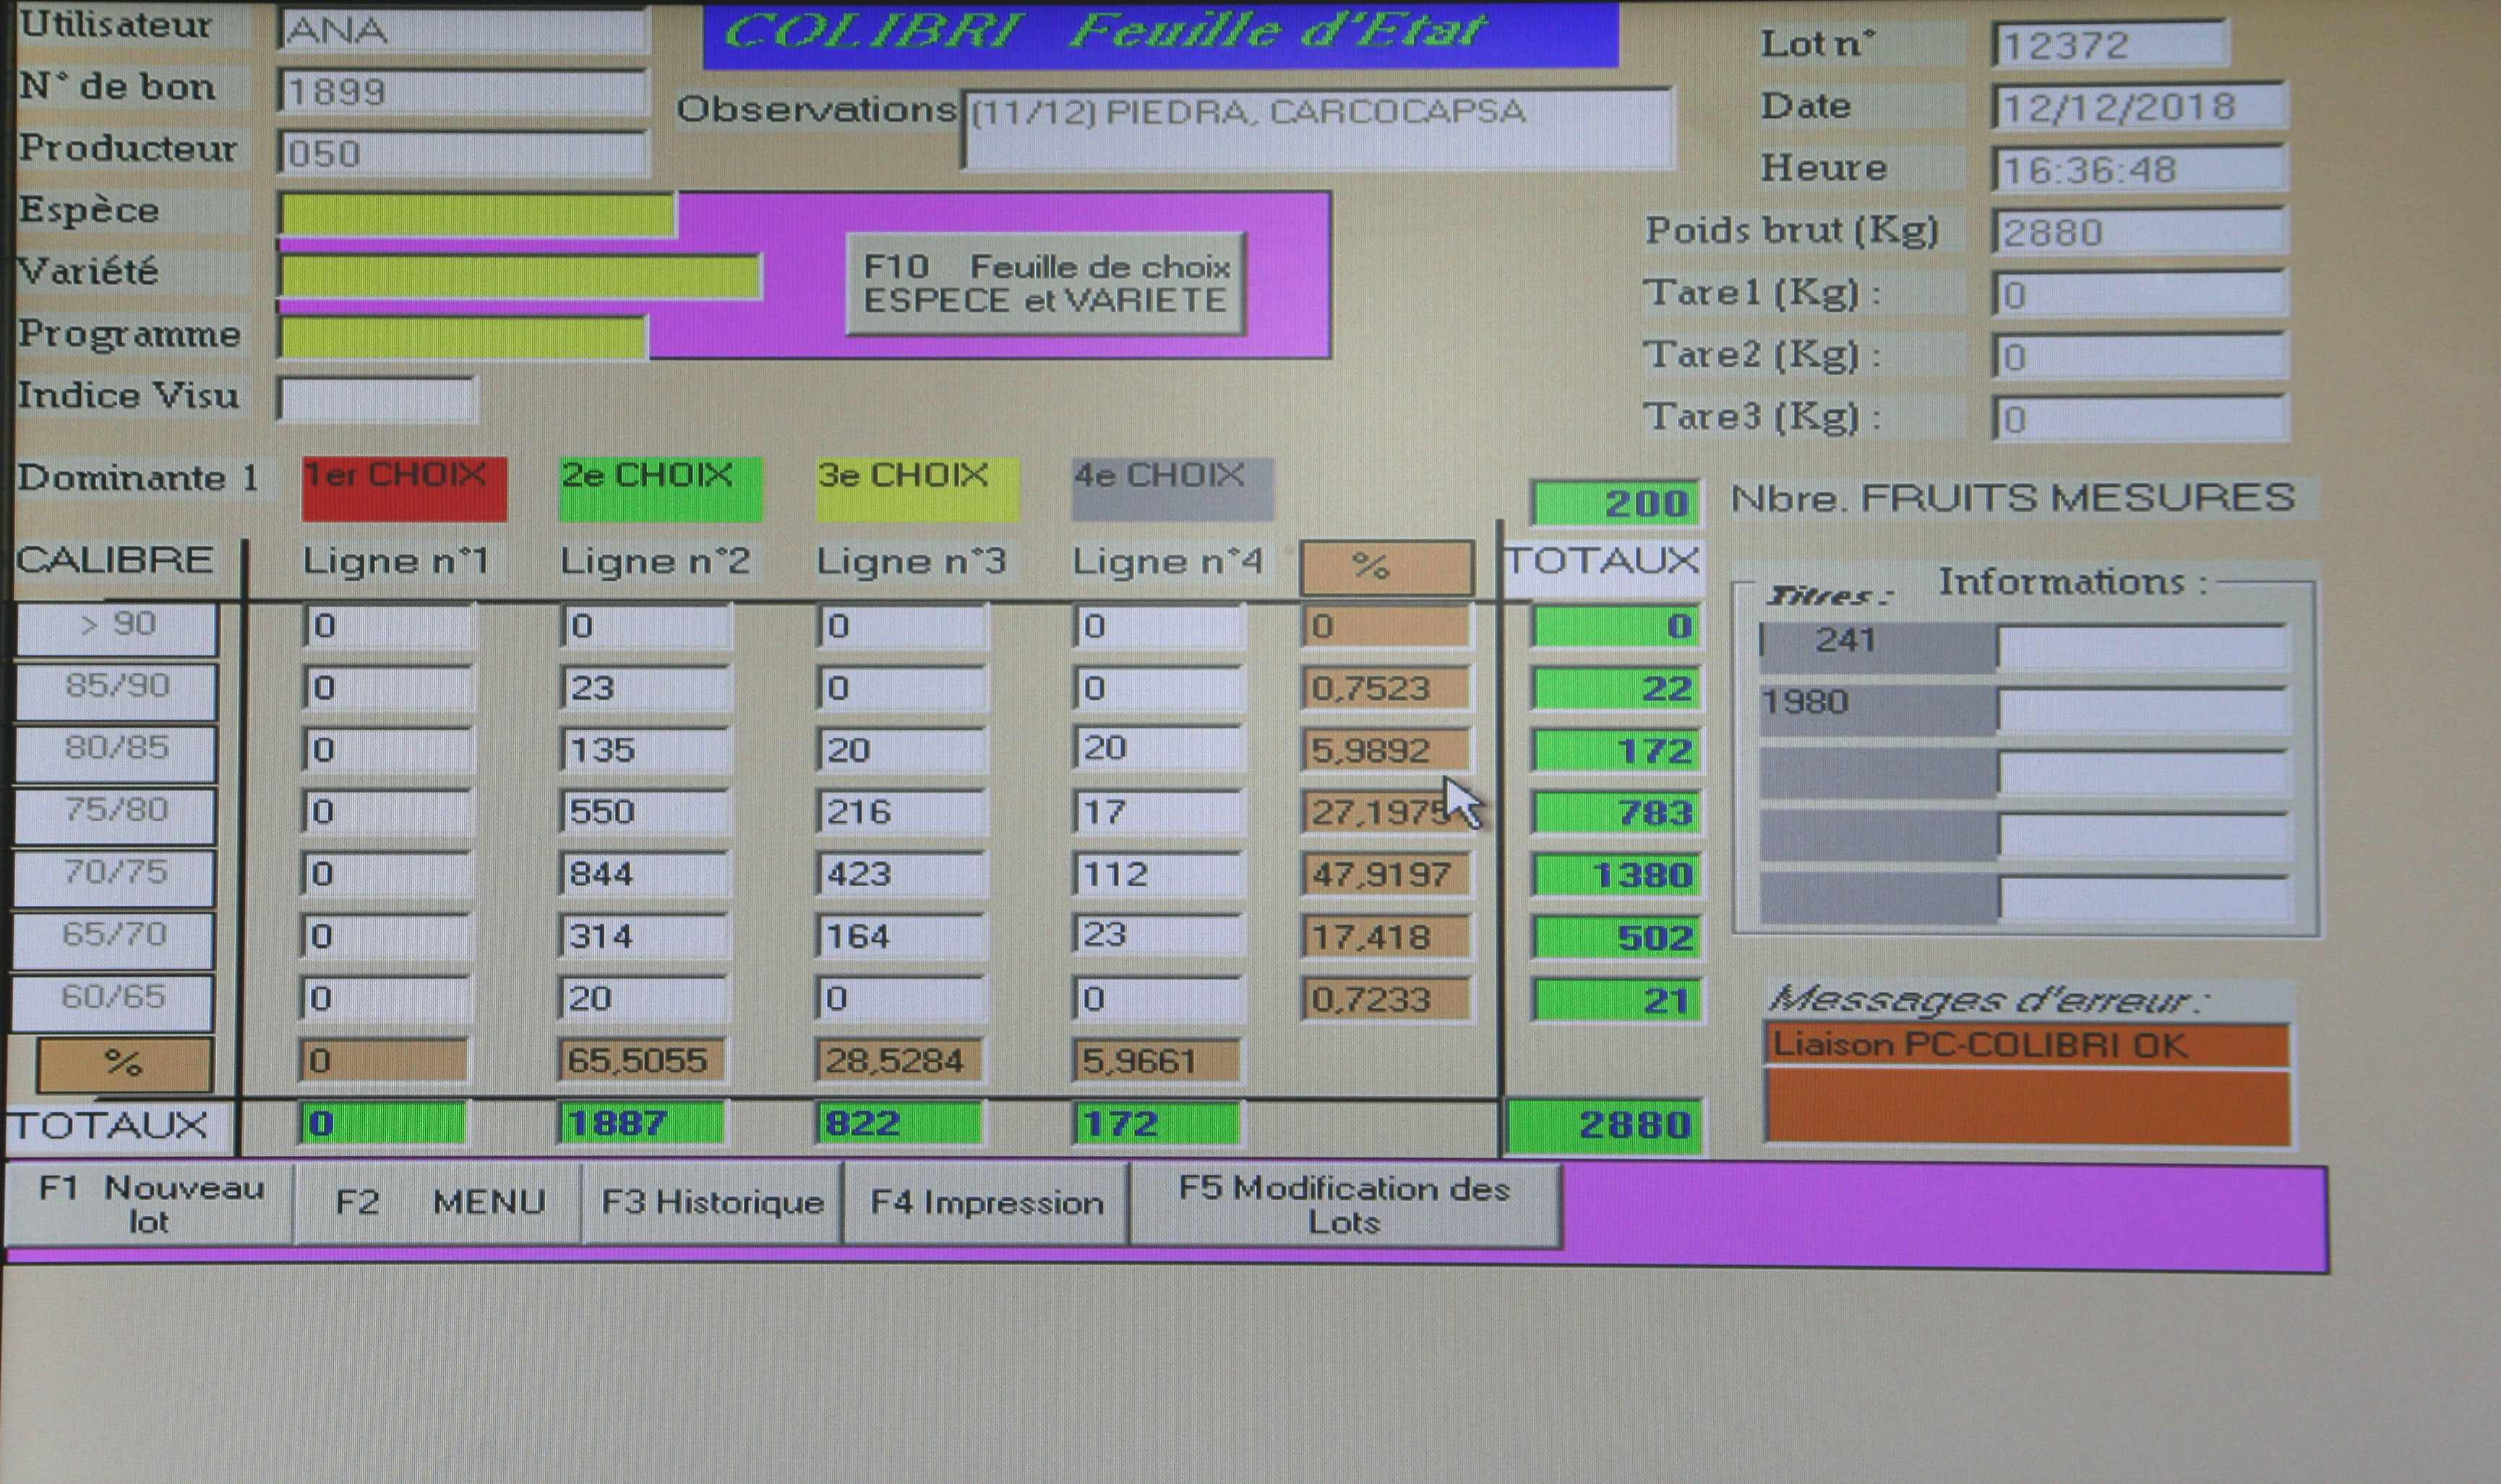Click the yellow Espèce field
This screenshot has width=2501, height=1484.
pos(478,216)
